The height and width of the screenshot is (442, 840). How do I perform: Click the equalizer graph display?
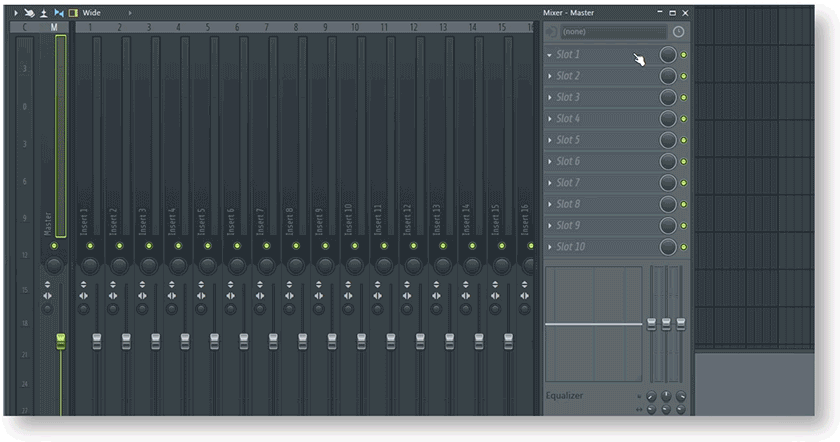tap(594, 324)
